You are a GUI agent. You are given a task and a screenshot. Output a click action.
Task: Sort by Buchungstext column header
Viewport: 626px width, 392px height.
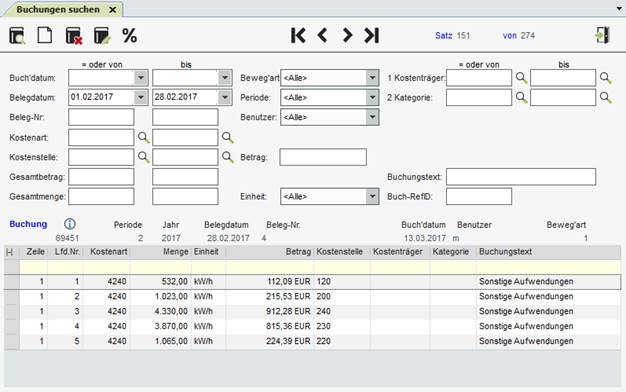tap(548, 252)
